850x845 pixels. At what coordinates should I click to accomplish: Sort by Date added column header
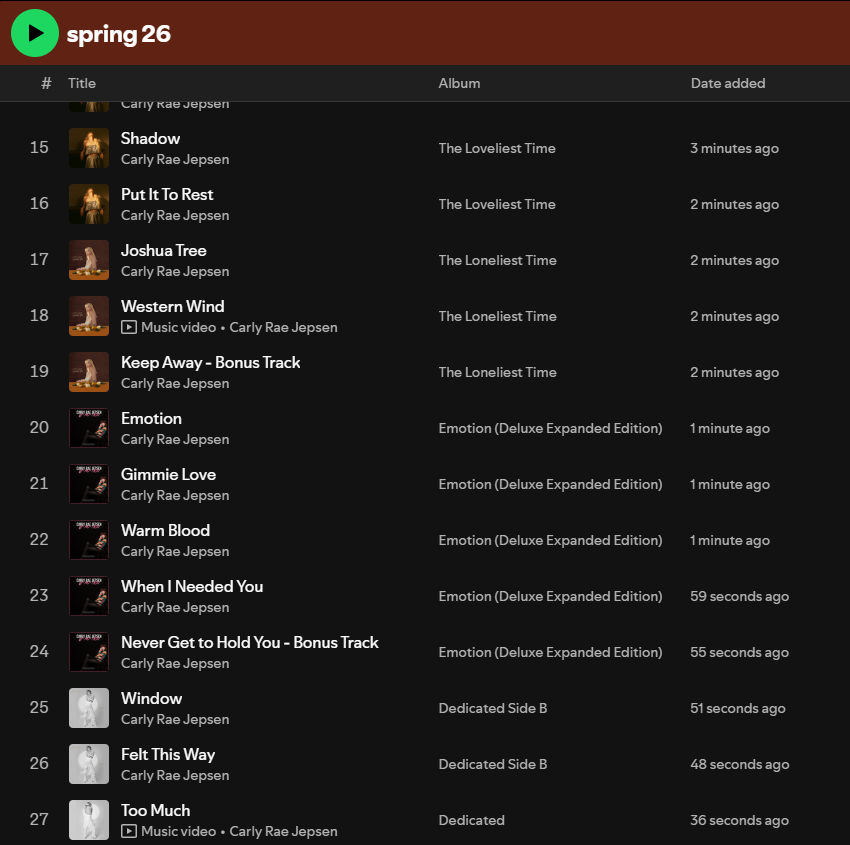click(728, 83)
